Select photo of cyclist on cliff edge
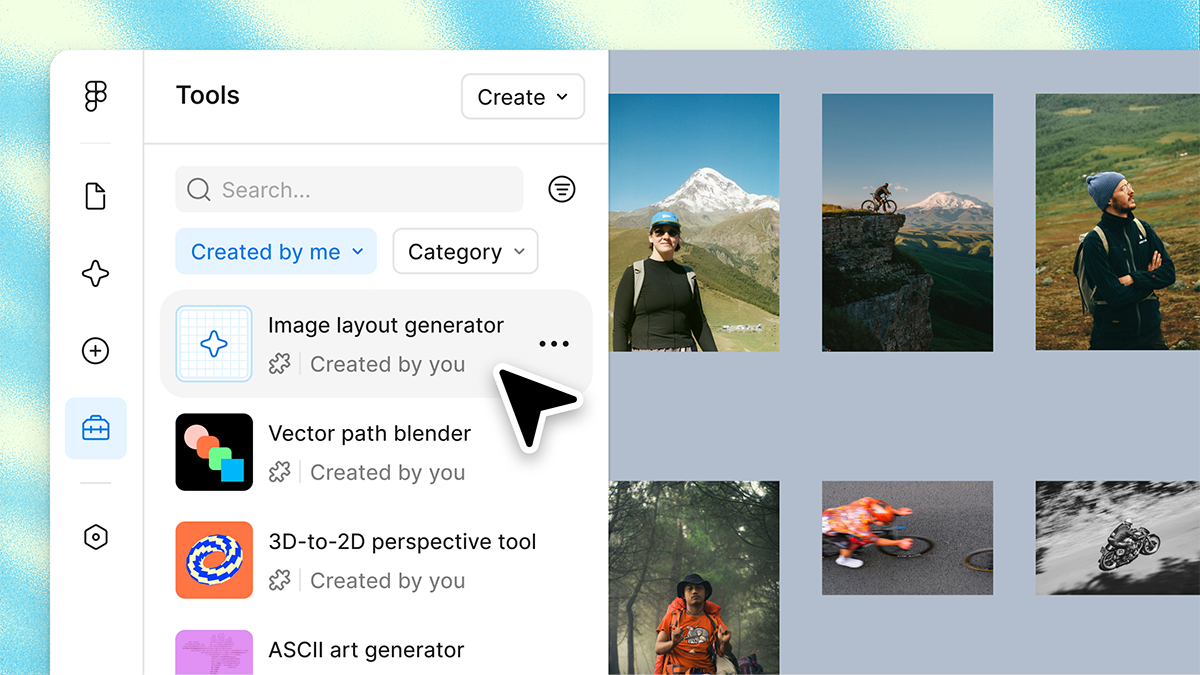 click(908, 223)
